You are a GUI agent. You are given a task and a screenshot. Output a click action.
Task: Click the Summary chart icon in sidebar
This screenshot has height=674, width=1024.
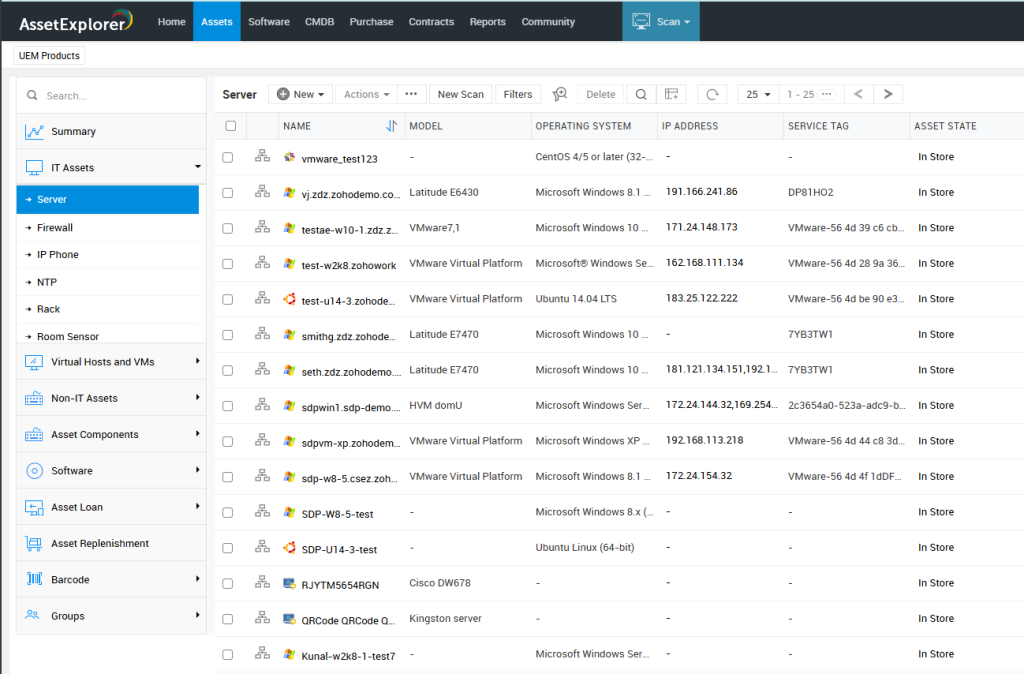pyautogui.click(x=34, y=132)
